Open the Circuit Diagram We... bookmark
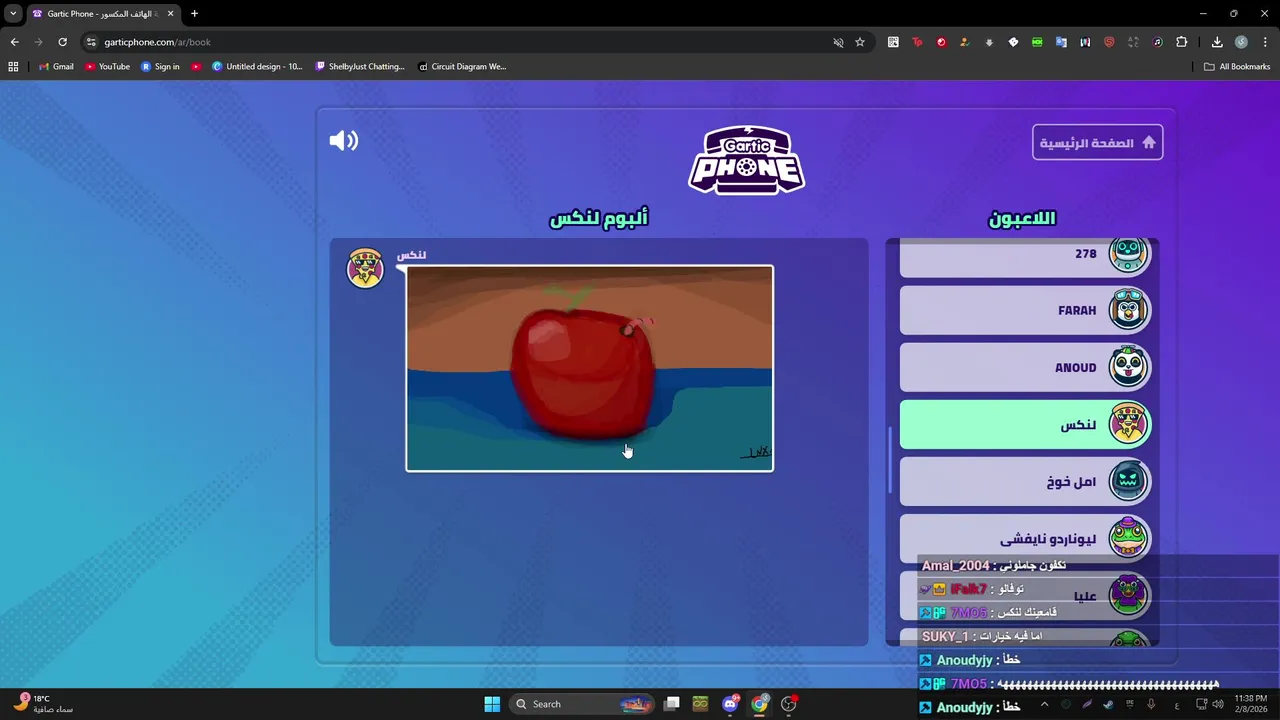The width and height of the screenshot is (1280, 720). [x=462, y=67]
